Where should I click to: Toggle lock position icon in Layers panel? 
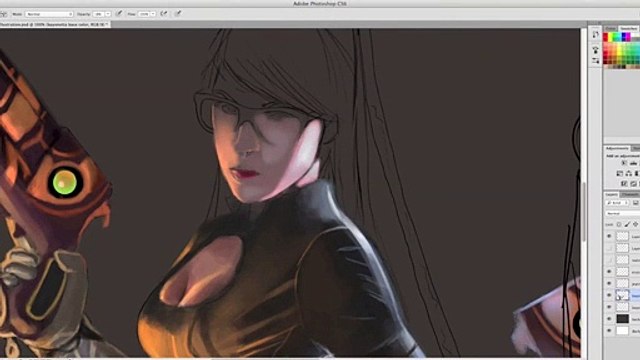pos(636,224)
